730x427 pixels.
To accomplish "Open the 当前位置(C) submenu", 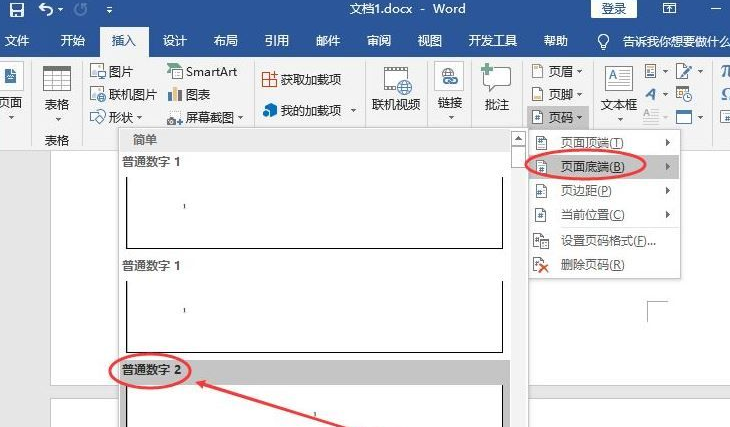I will click(x=604, y=215).
